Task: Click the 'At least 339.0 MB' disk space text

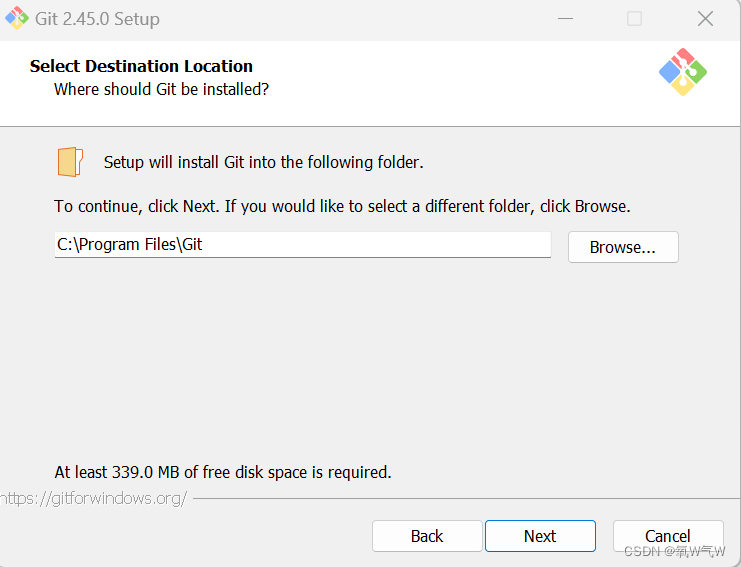Action: click(x=223, y=472)
